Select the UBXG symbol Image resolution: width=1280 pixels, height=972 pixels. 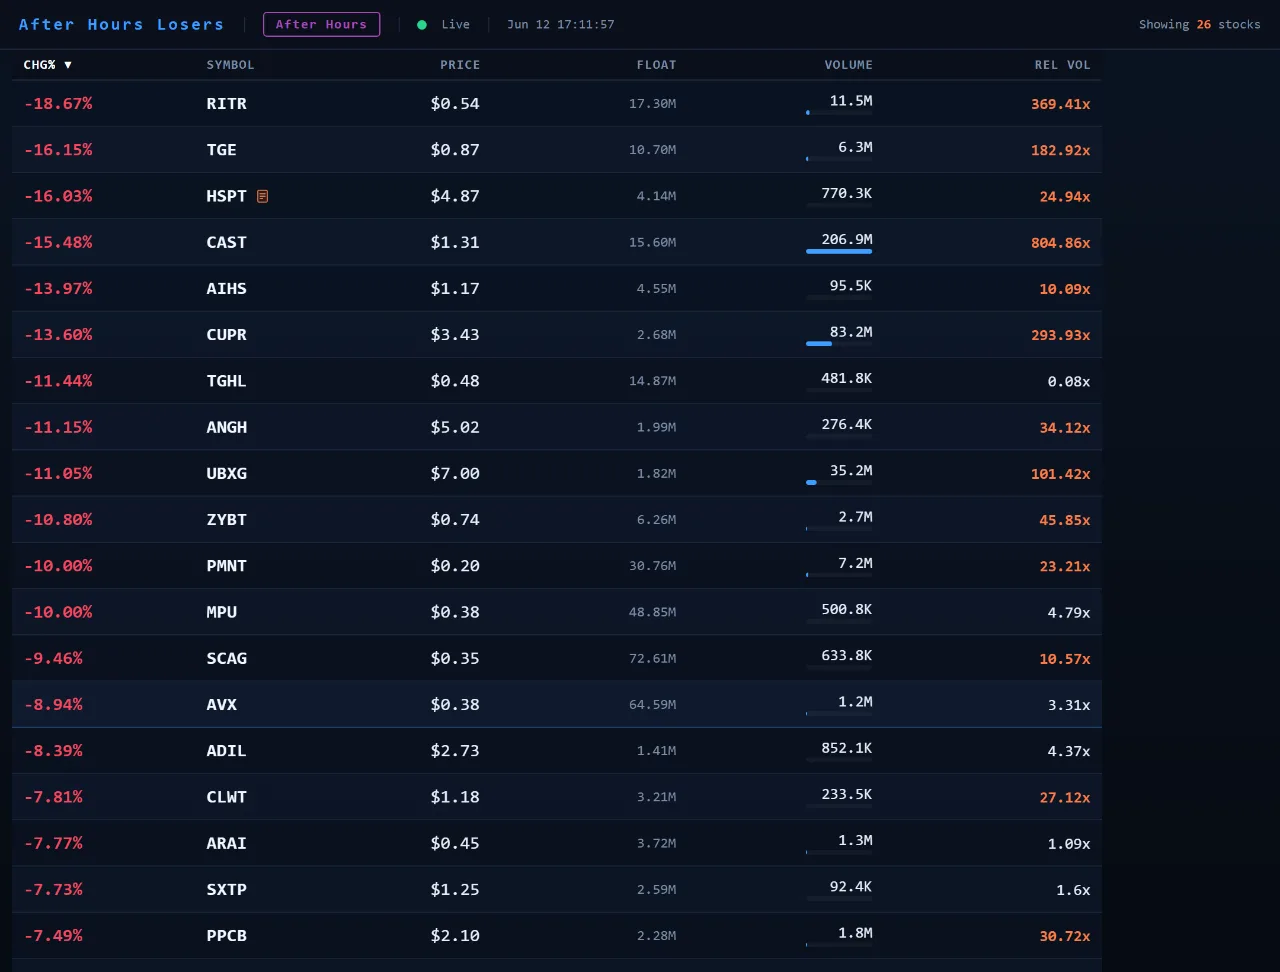226,473
